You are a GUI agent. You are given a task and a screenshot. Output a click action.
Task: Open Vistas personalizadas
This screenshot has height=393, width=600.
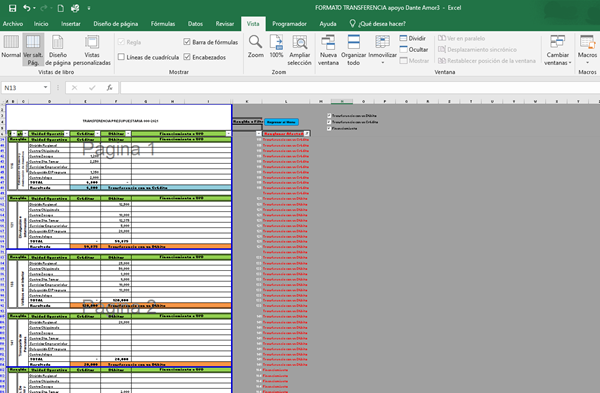pyautogui.click(x=92, y=50)
